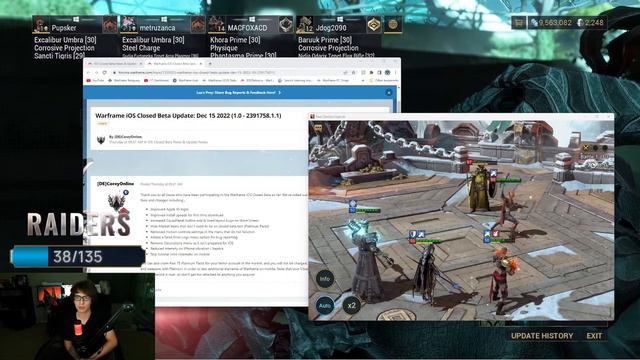Click the round gold squad emblem after Jdog2090
Viewport: 640px width, 360px height.
(x=393, y=24)
